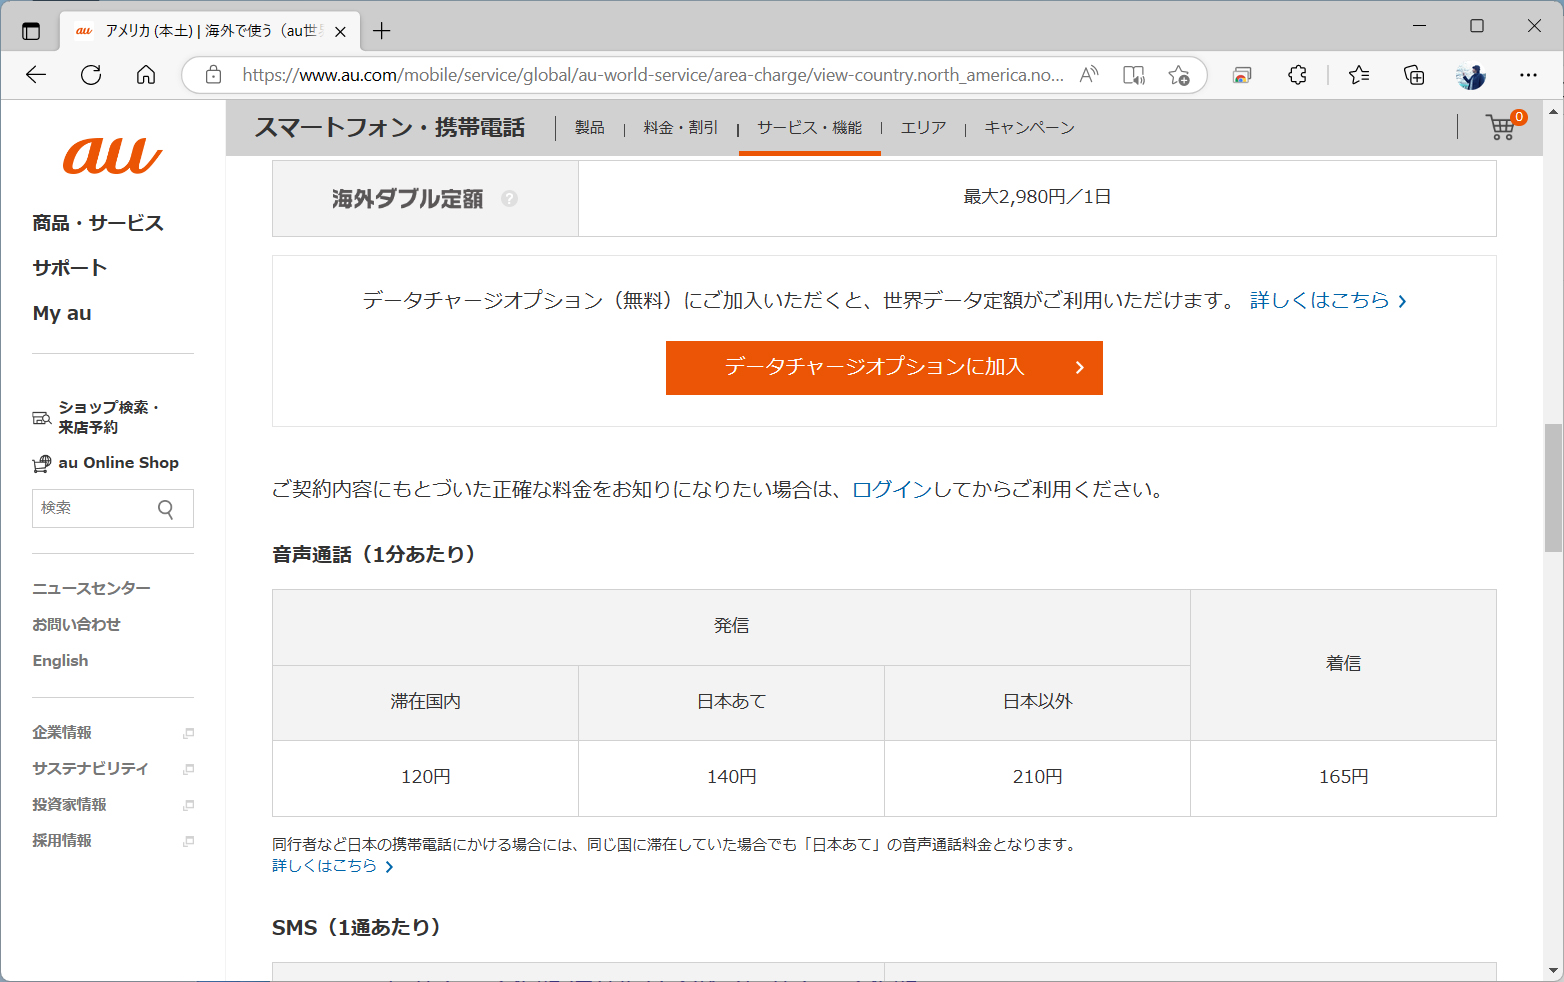Open the エリア navigation item
The height and width of the screenshot is (982, 1564).
923,127
